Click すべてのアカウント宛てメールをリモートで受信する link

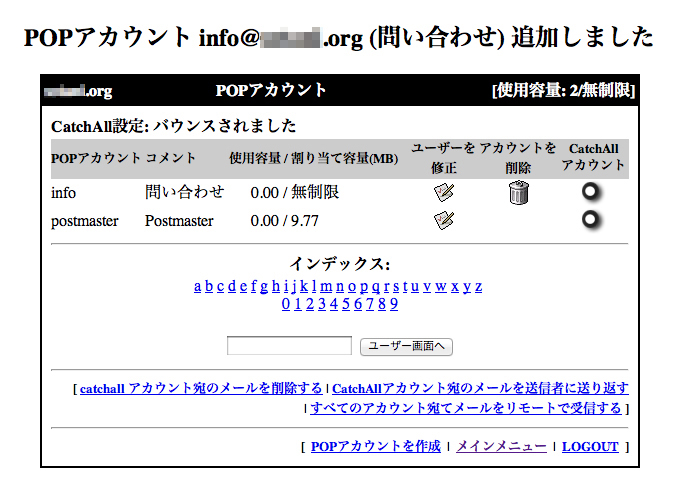(466, 407)
